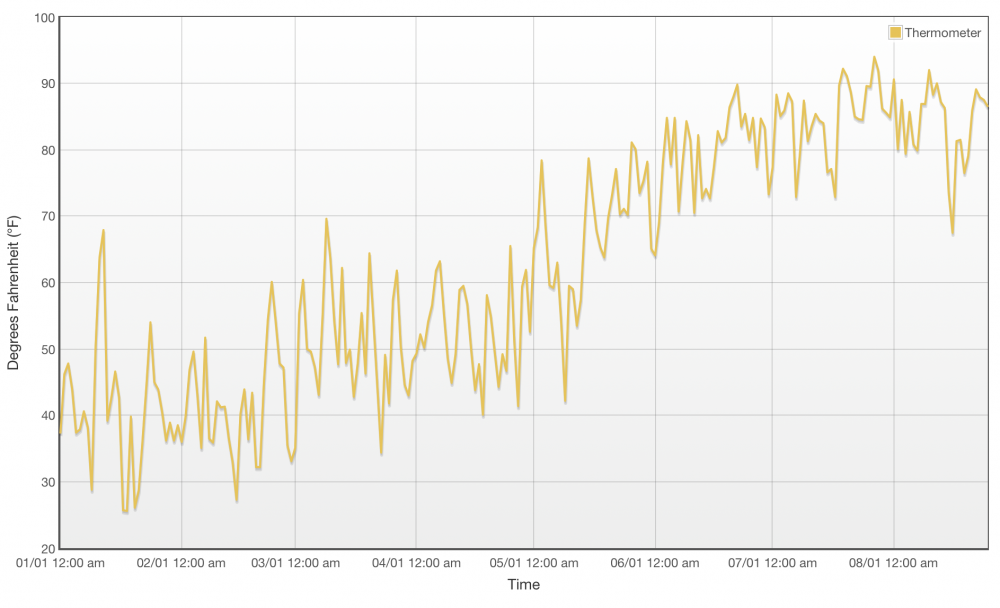Click the 30 value on y-axis
The image size is (1000, 608).
click(48, 482)
